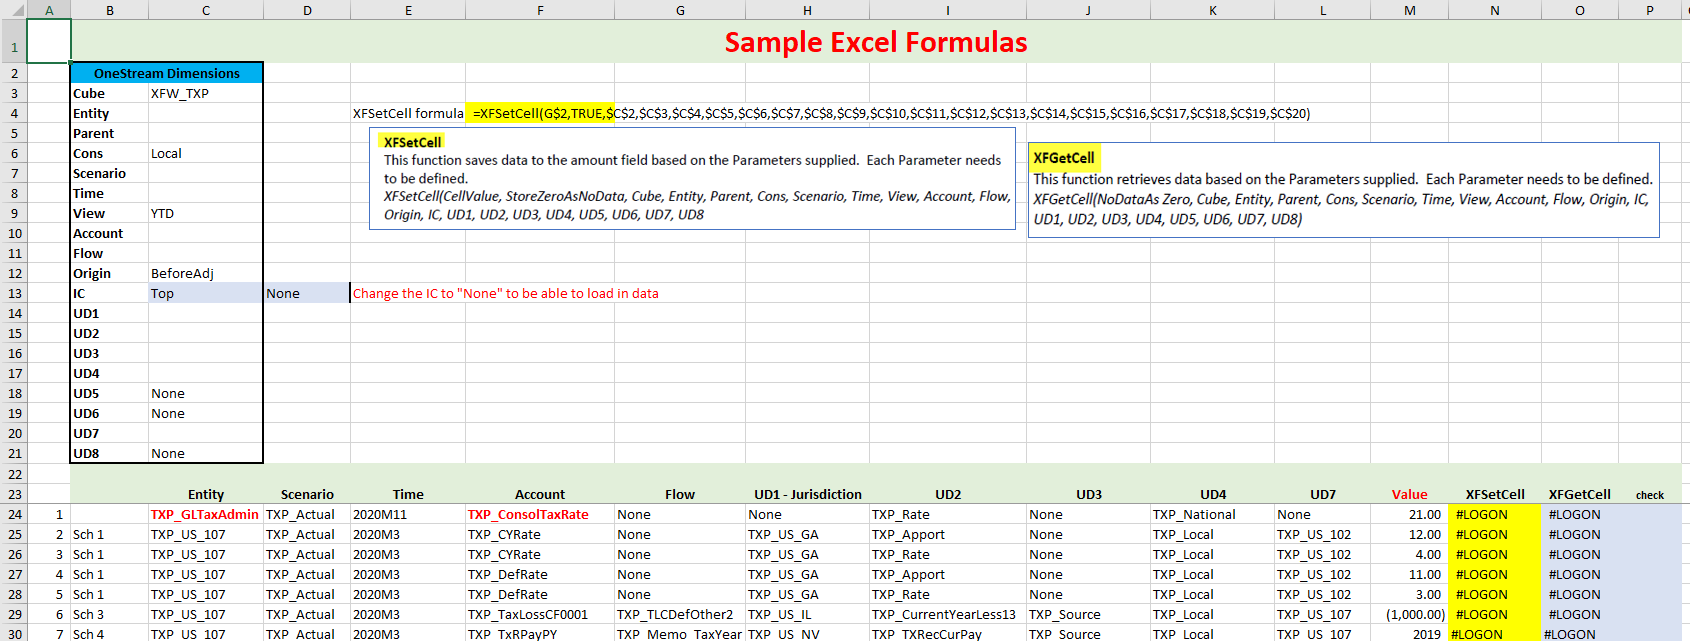The image size is (1690, 641).
Task: Select column M header
Action: (x=1409, y=10)
